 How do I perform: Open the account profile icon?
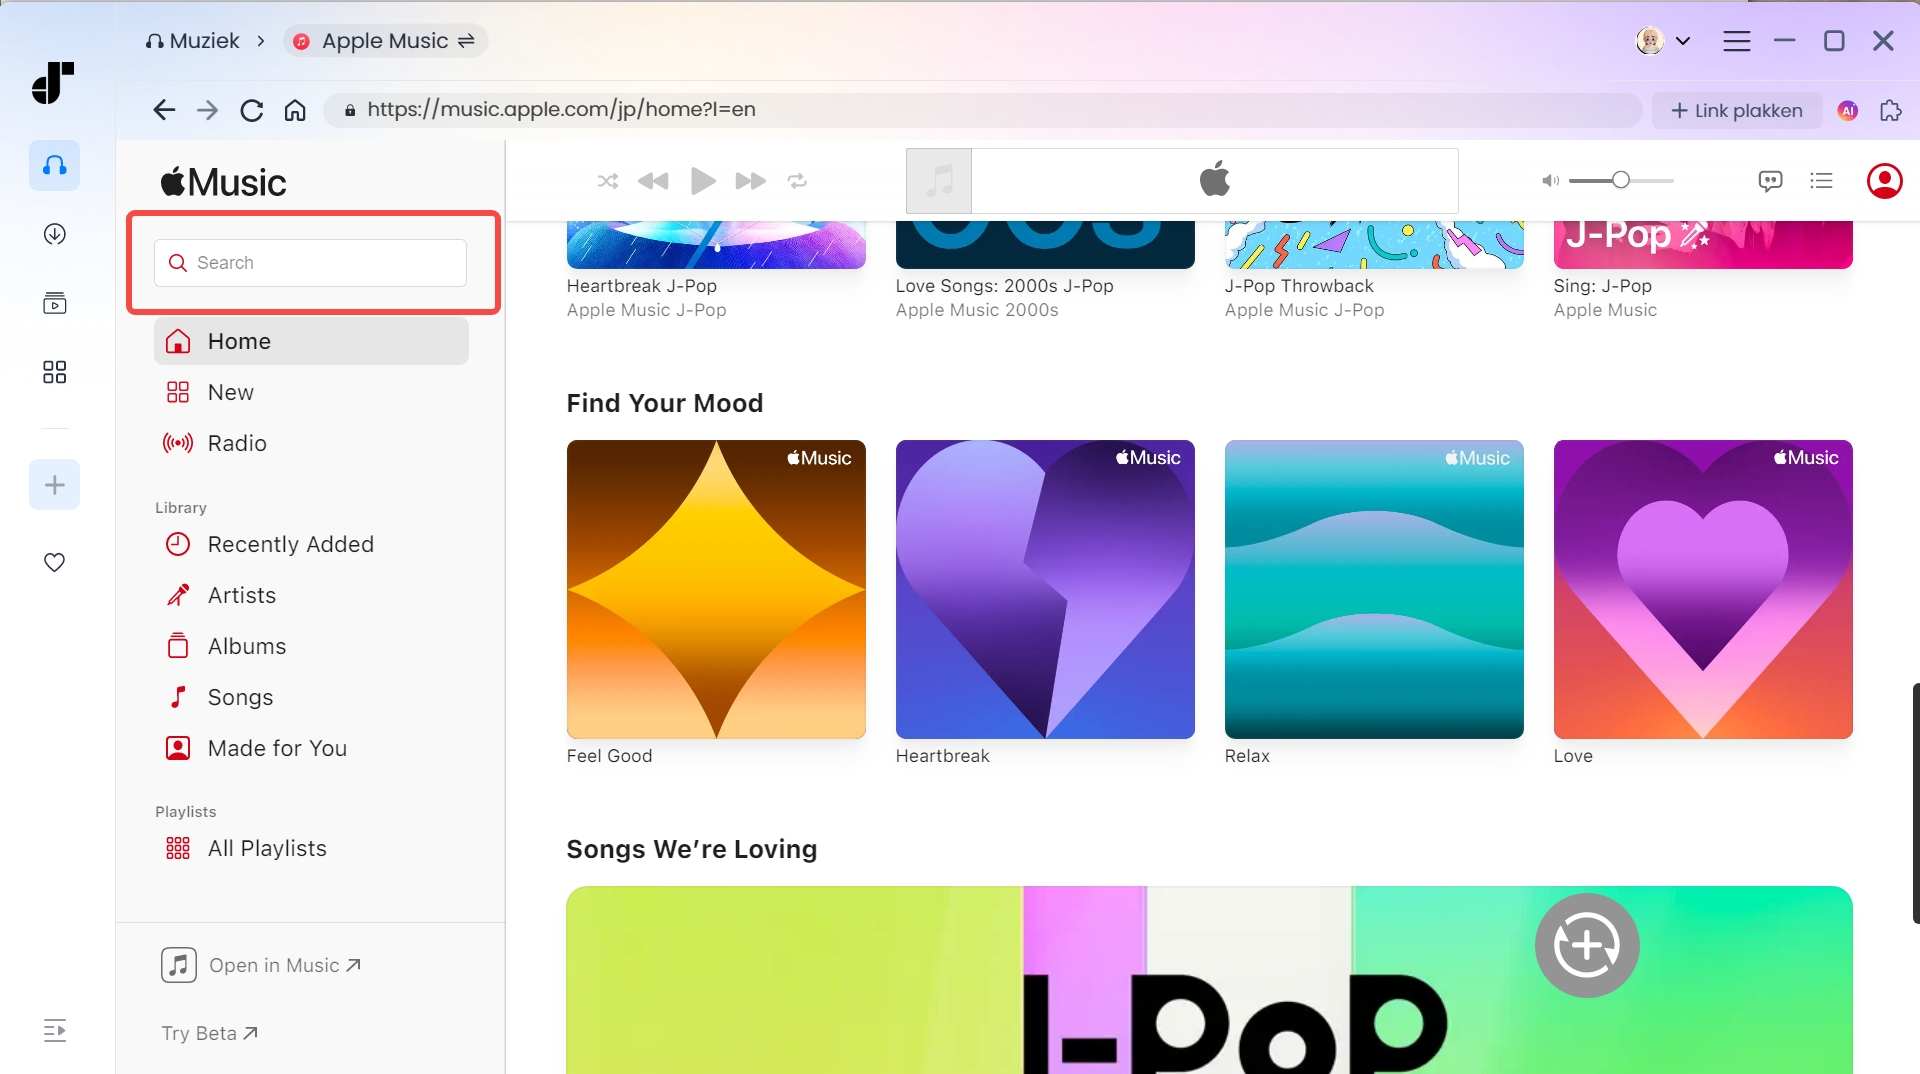[1886, 181]
